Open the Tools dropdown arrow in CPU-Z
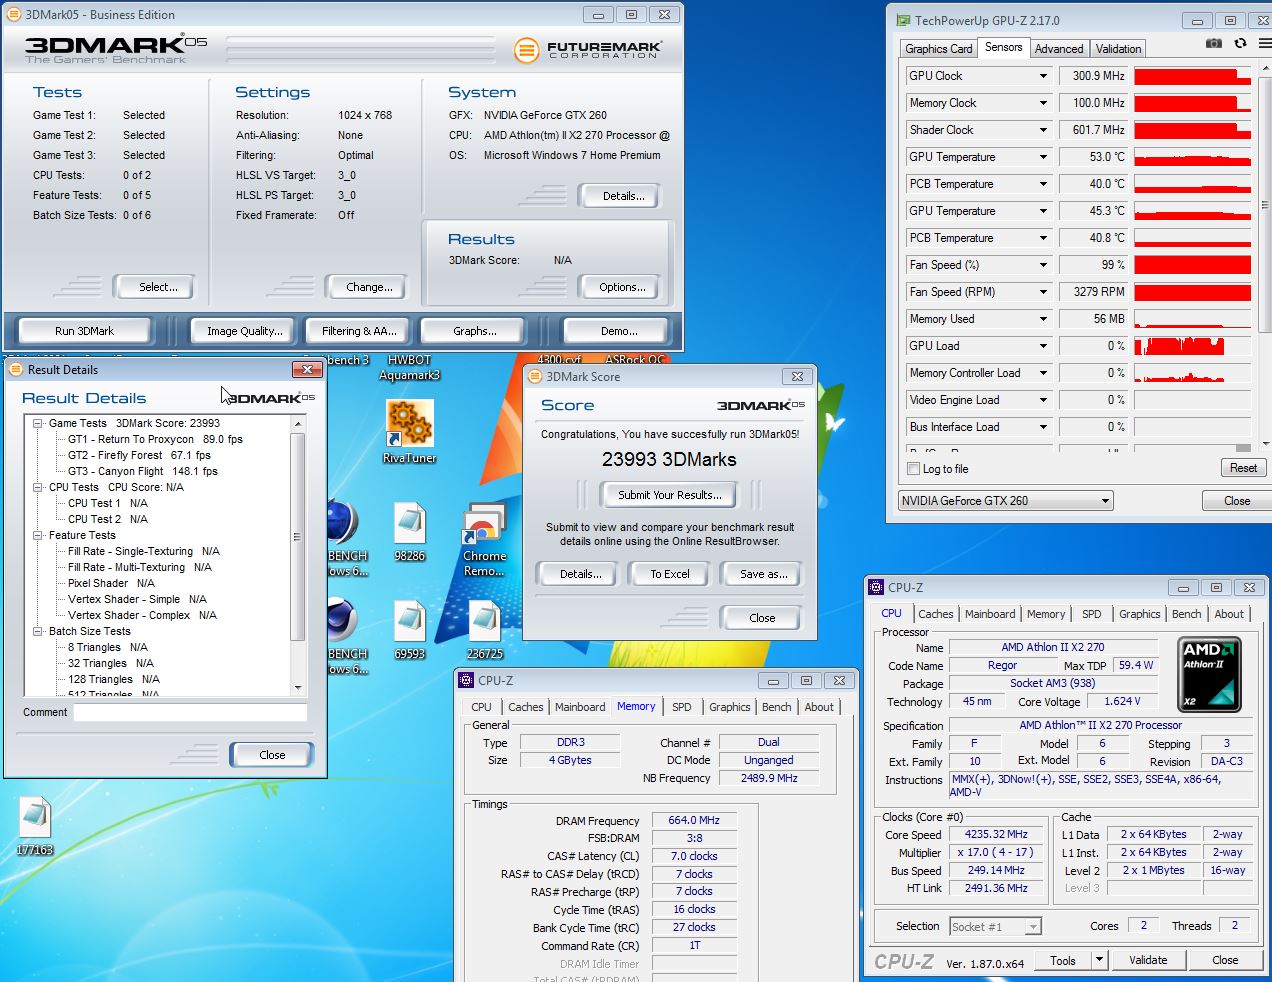The image size is (1272, 982). (1099, 960)
